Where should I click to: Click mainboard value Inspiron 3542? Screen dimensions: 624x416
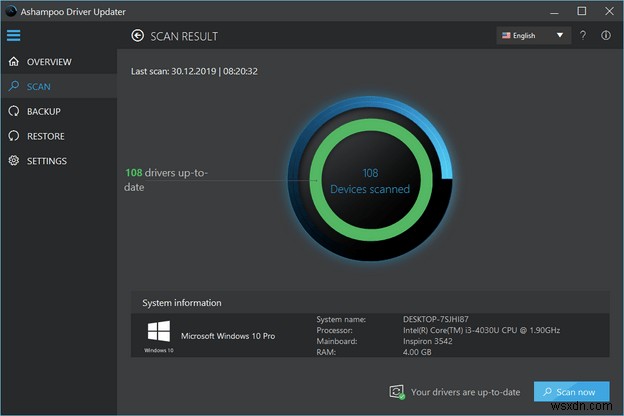click(x=427, y=341)
